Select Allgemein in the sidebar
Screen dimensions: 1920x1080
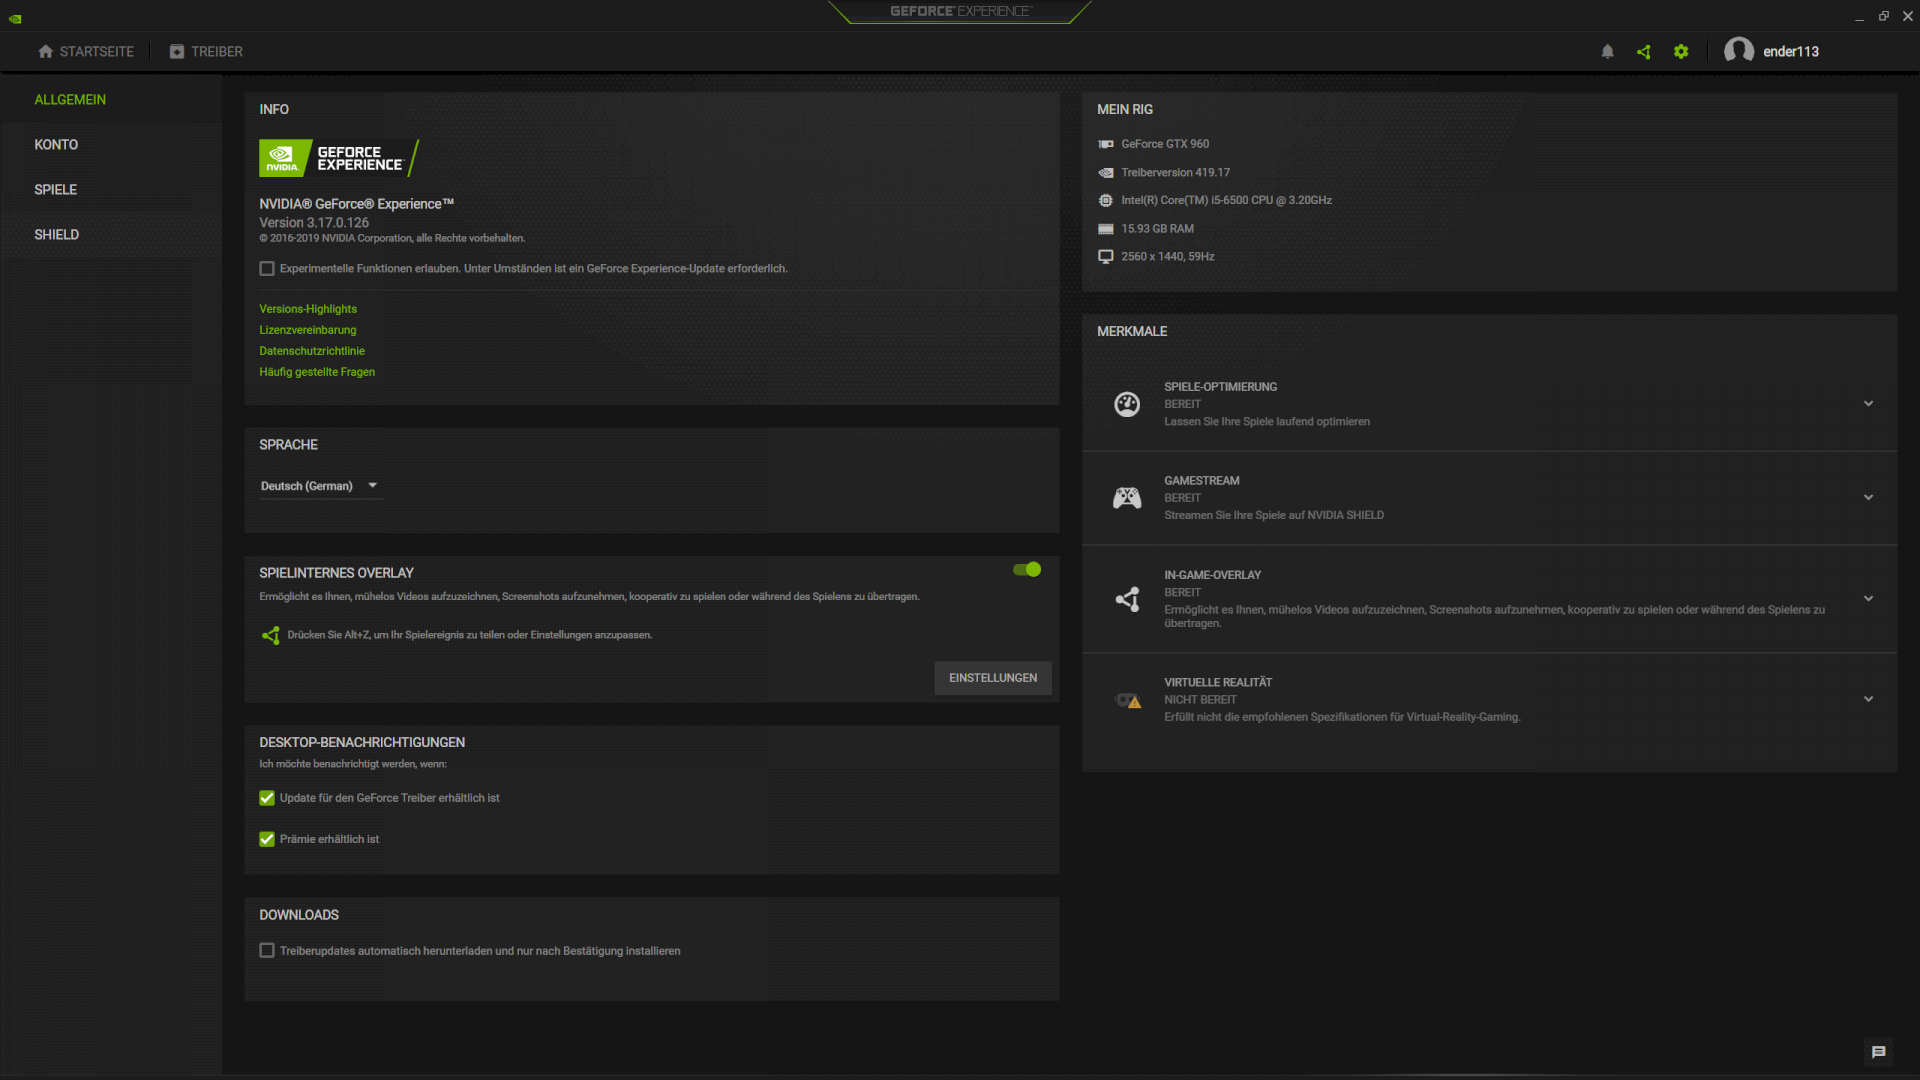coord(111,100)
